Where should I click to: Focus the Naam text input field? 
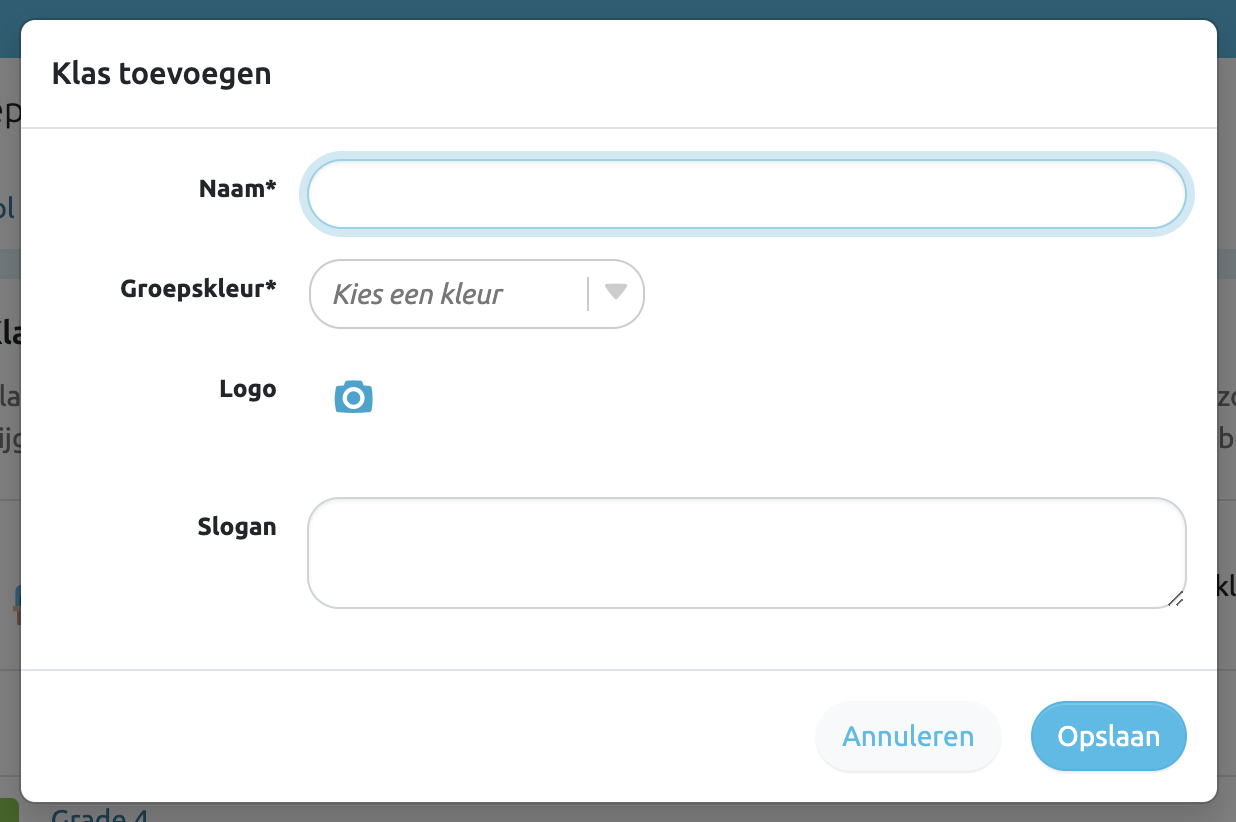[x=746, y=194]
